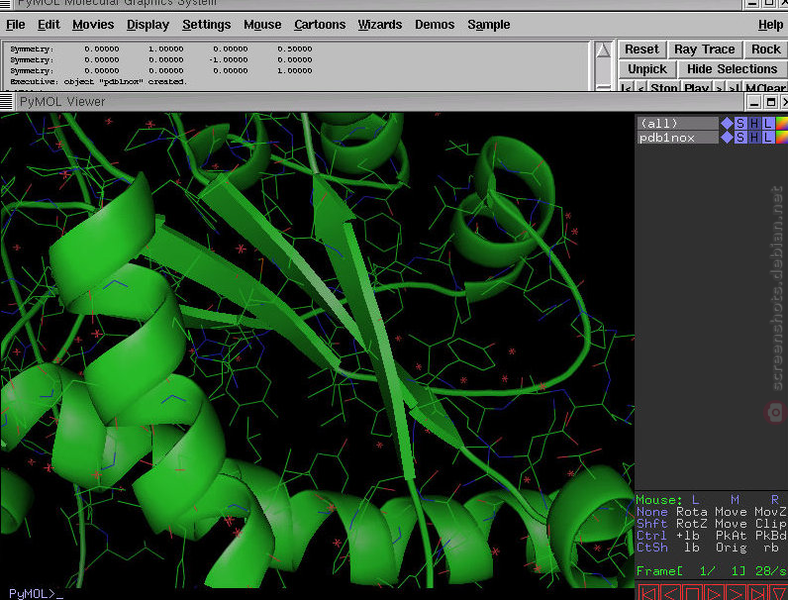This screenshot has height=600, width=788.
Task: Click step-back icon in viewer controls
Action: pyautogui.click(x=670, y=592)
